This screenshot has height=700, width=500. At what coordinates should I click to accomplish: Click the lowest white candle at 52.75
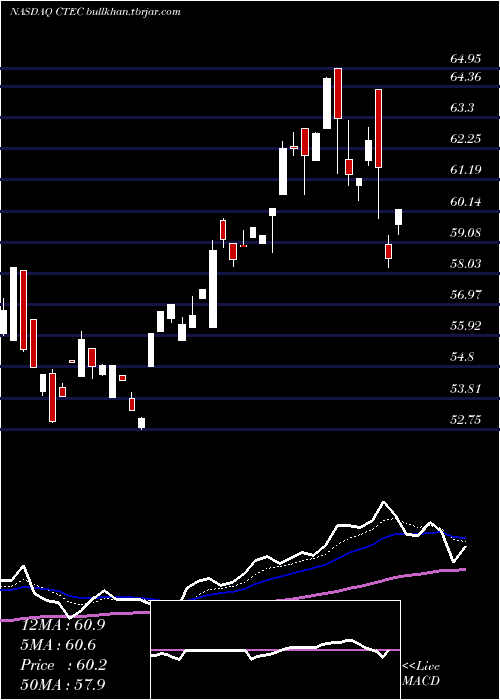coord(142,423)
